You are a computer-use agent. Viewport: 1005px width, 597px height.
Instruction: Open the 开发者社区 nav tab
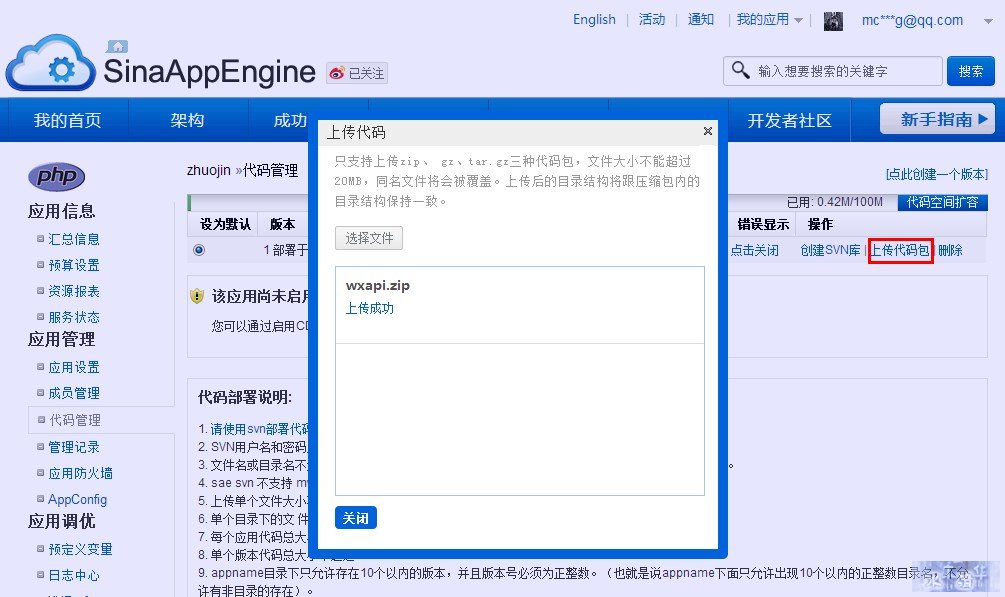pos(789,121)
